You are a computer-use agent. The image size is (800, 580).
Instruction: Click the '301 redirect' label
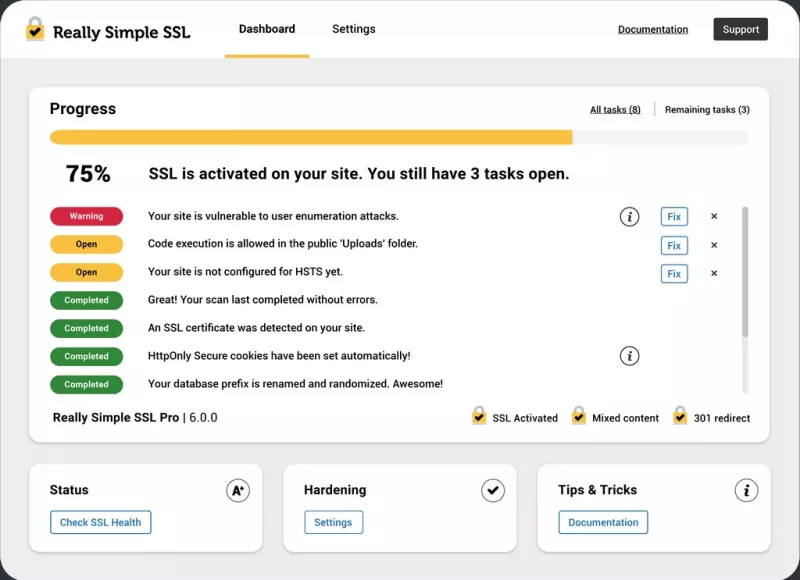(x=721, y=418)
